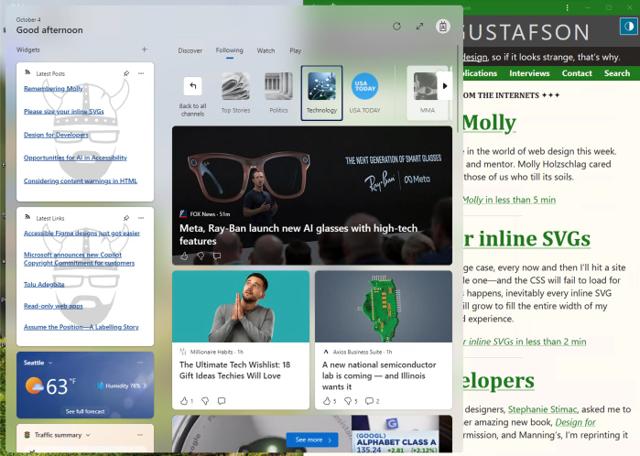
Task: Click the See more button
Action: pos(310,439)
